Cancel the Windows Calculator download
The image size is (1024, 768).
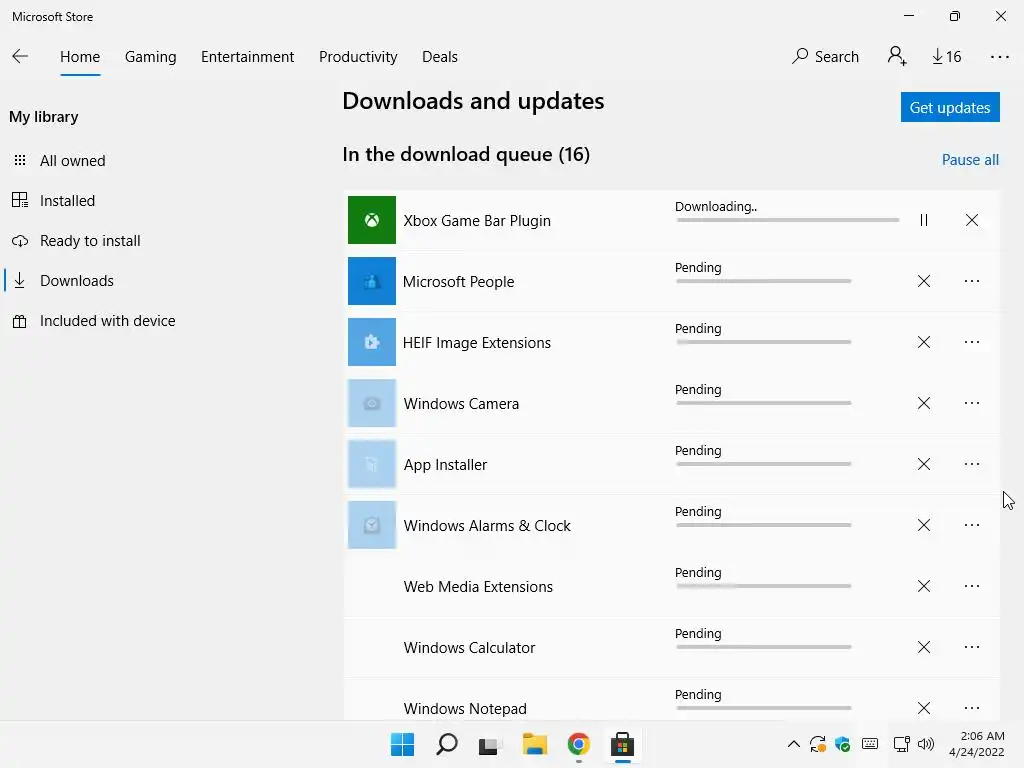(923, 647)
